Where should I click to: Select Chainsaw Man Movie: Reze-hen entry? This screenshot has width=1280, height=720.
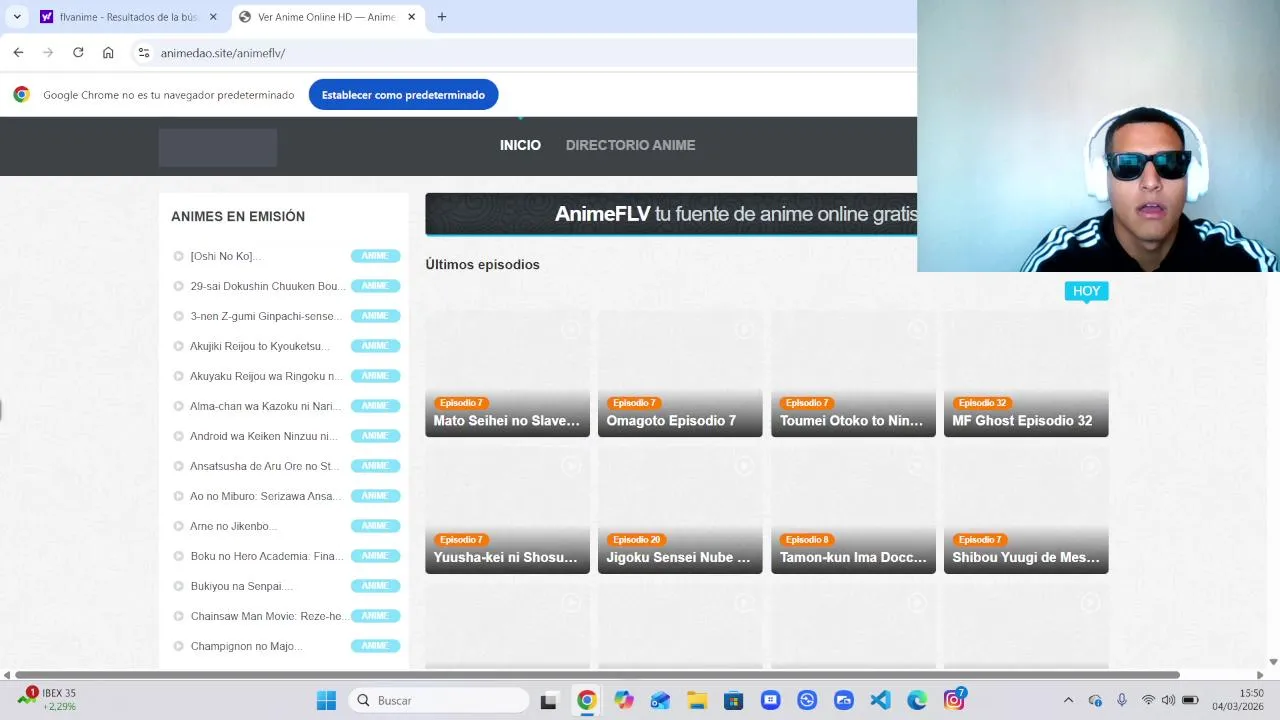270,616
